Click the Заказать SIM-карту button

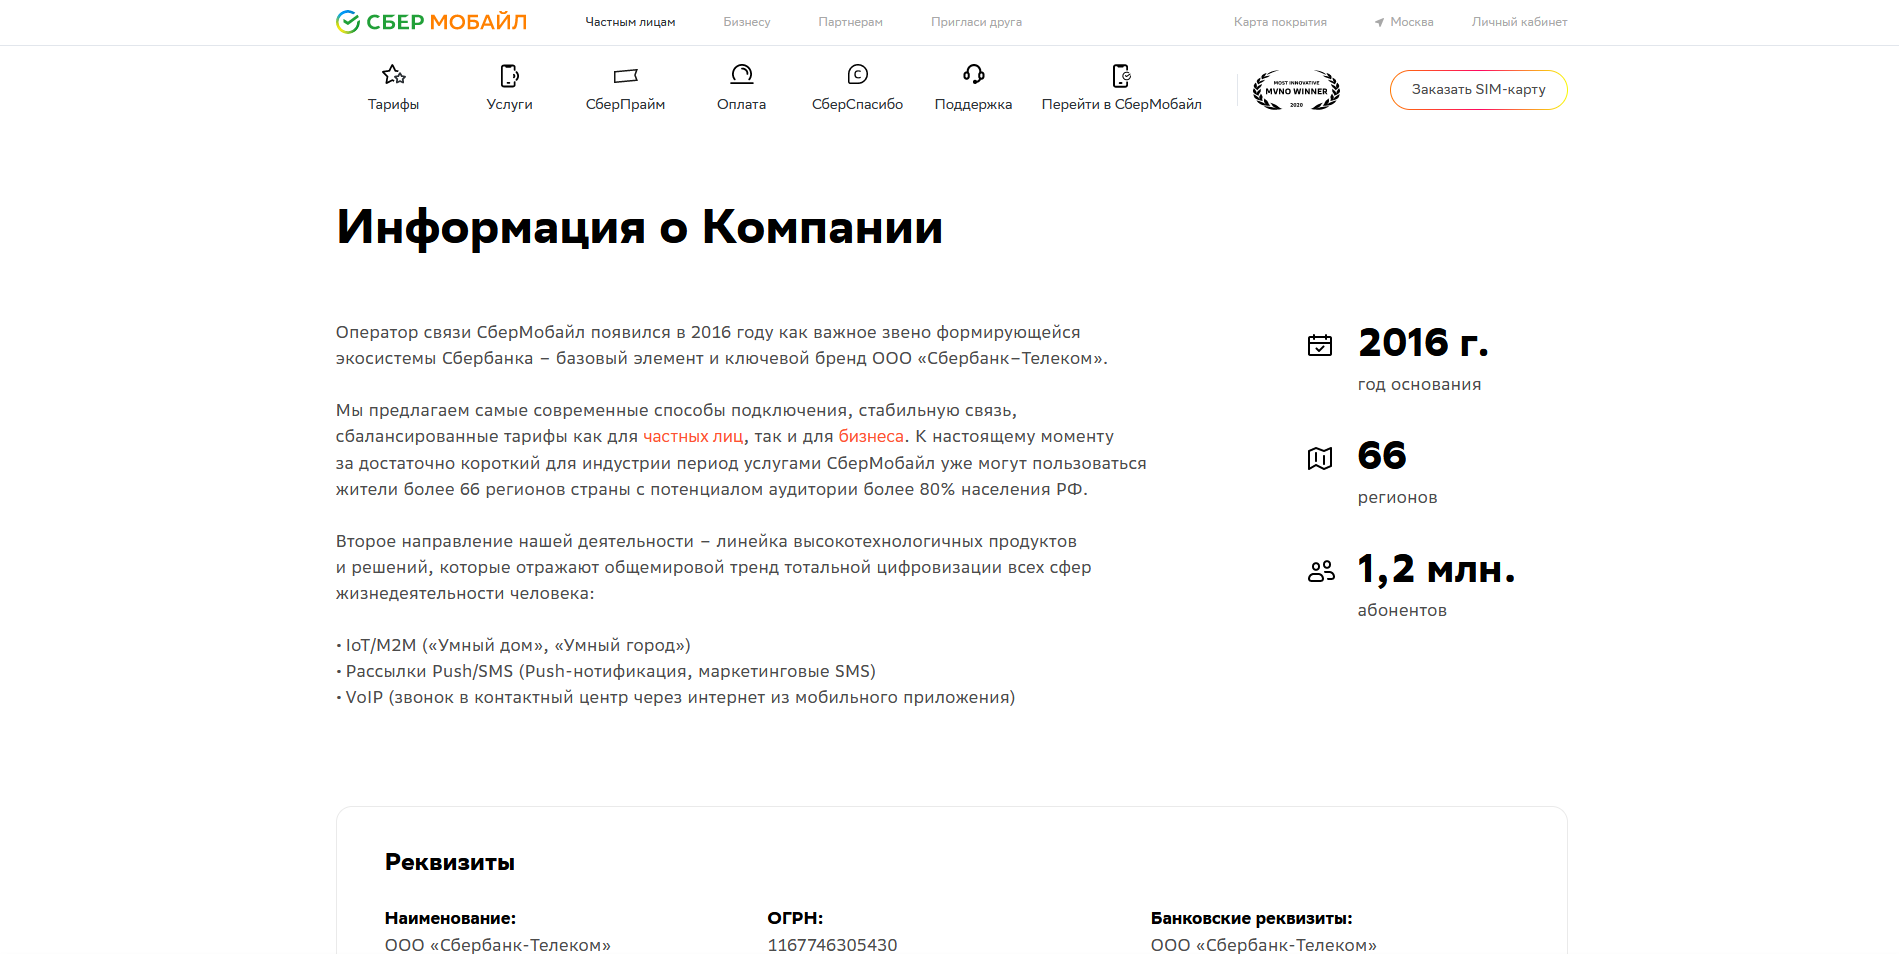1478,90
